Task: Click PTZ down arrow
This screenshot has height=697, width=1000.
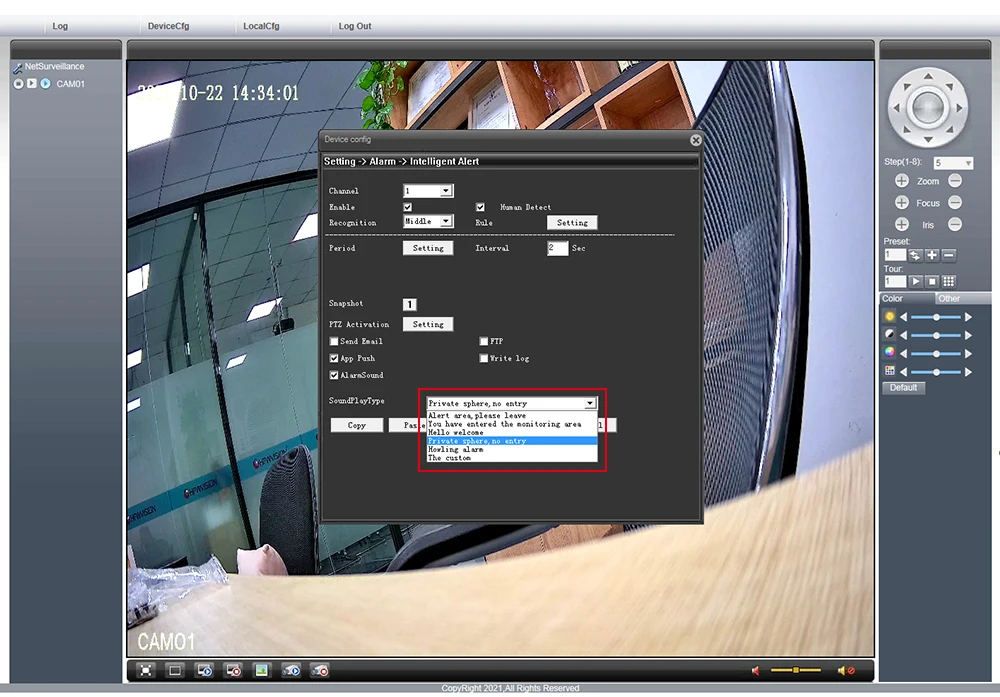Action: pyautogui.click(x=928, y=139)
